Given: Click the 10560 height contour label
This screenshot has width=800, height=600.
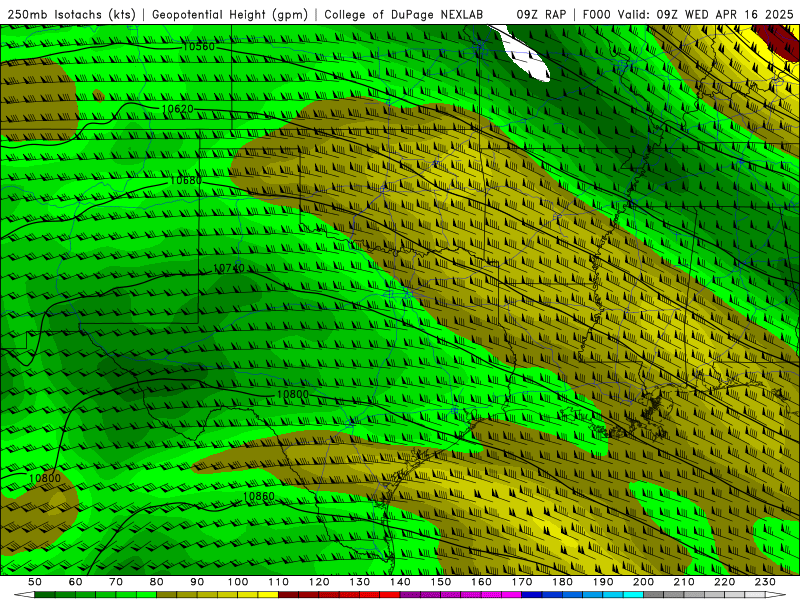Looking at the screenshot, I should click(x=198, y=47).
